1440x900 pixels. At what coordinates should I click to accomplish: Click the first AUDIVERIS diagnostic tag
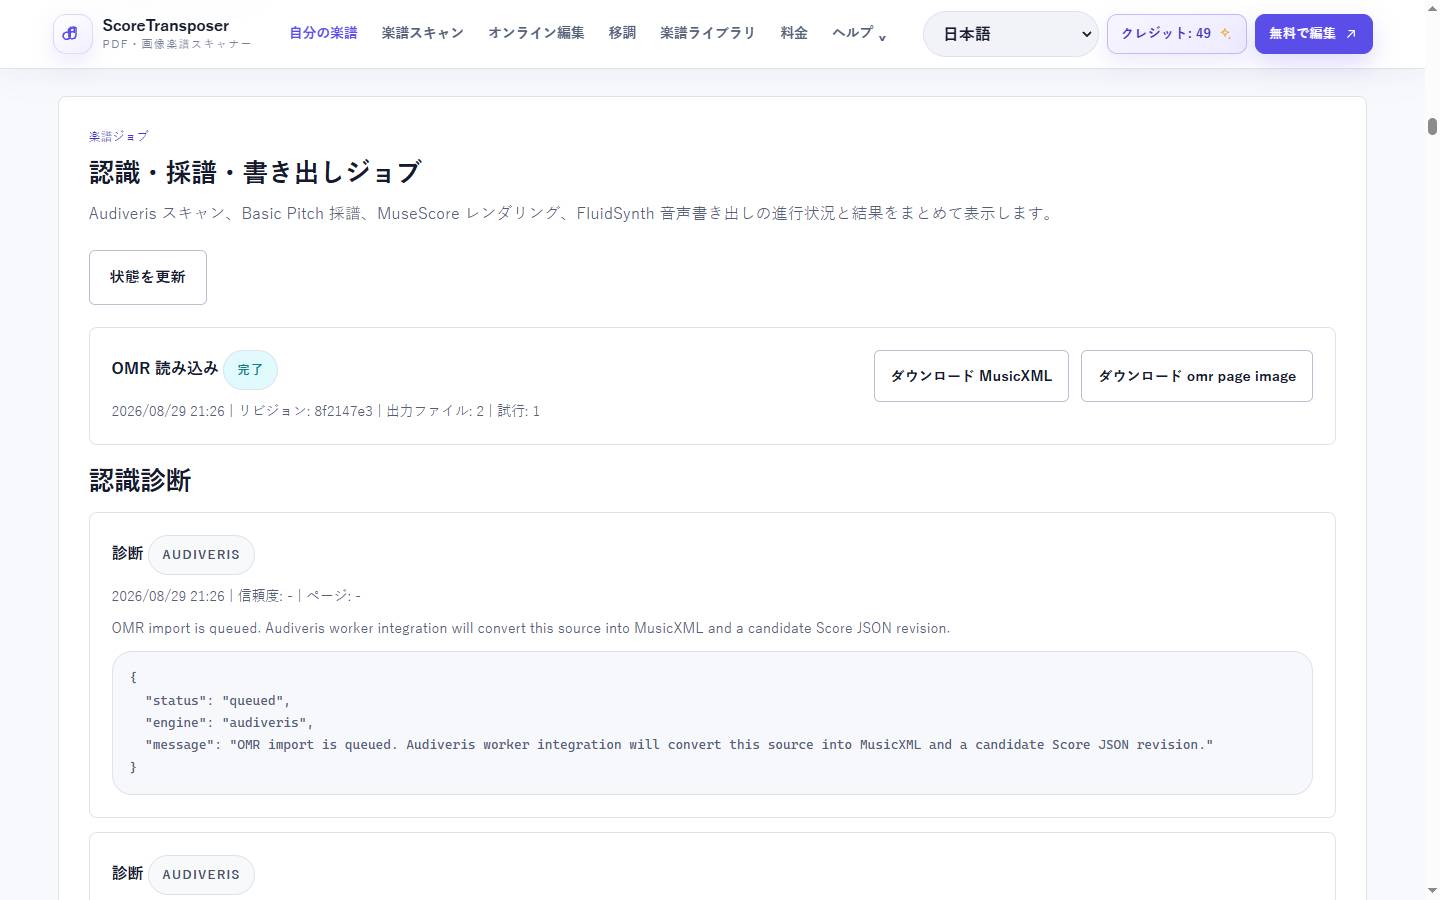pos(201,555)
